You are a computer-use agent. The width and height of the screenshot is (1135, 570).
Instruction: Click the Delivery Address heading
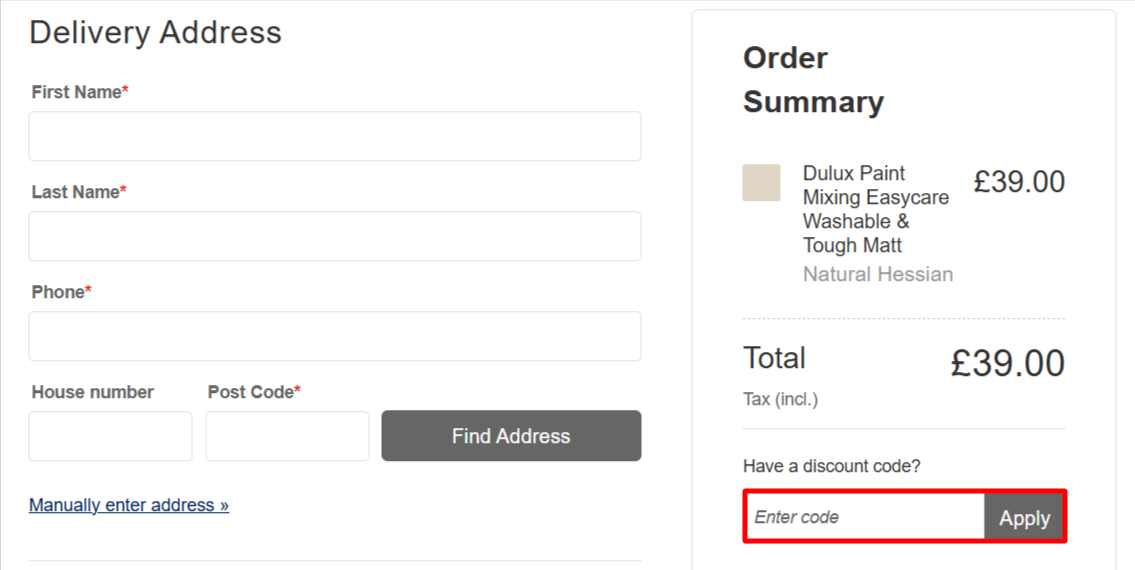tap(155, 33)
